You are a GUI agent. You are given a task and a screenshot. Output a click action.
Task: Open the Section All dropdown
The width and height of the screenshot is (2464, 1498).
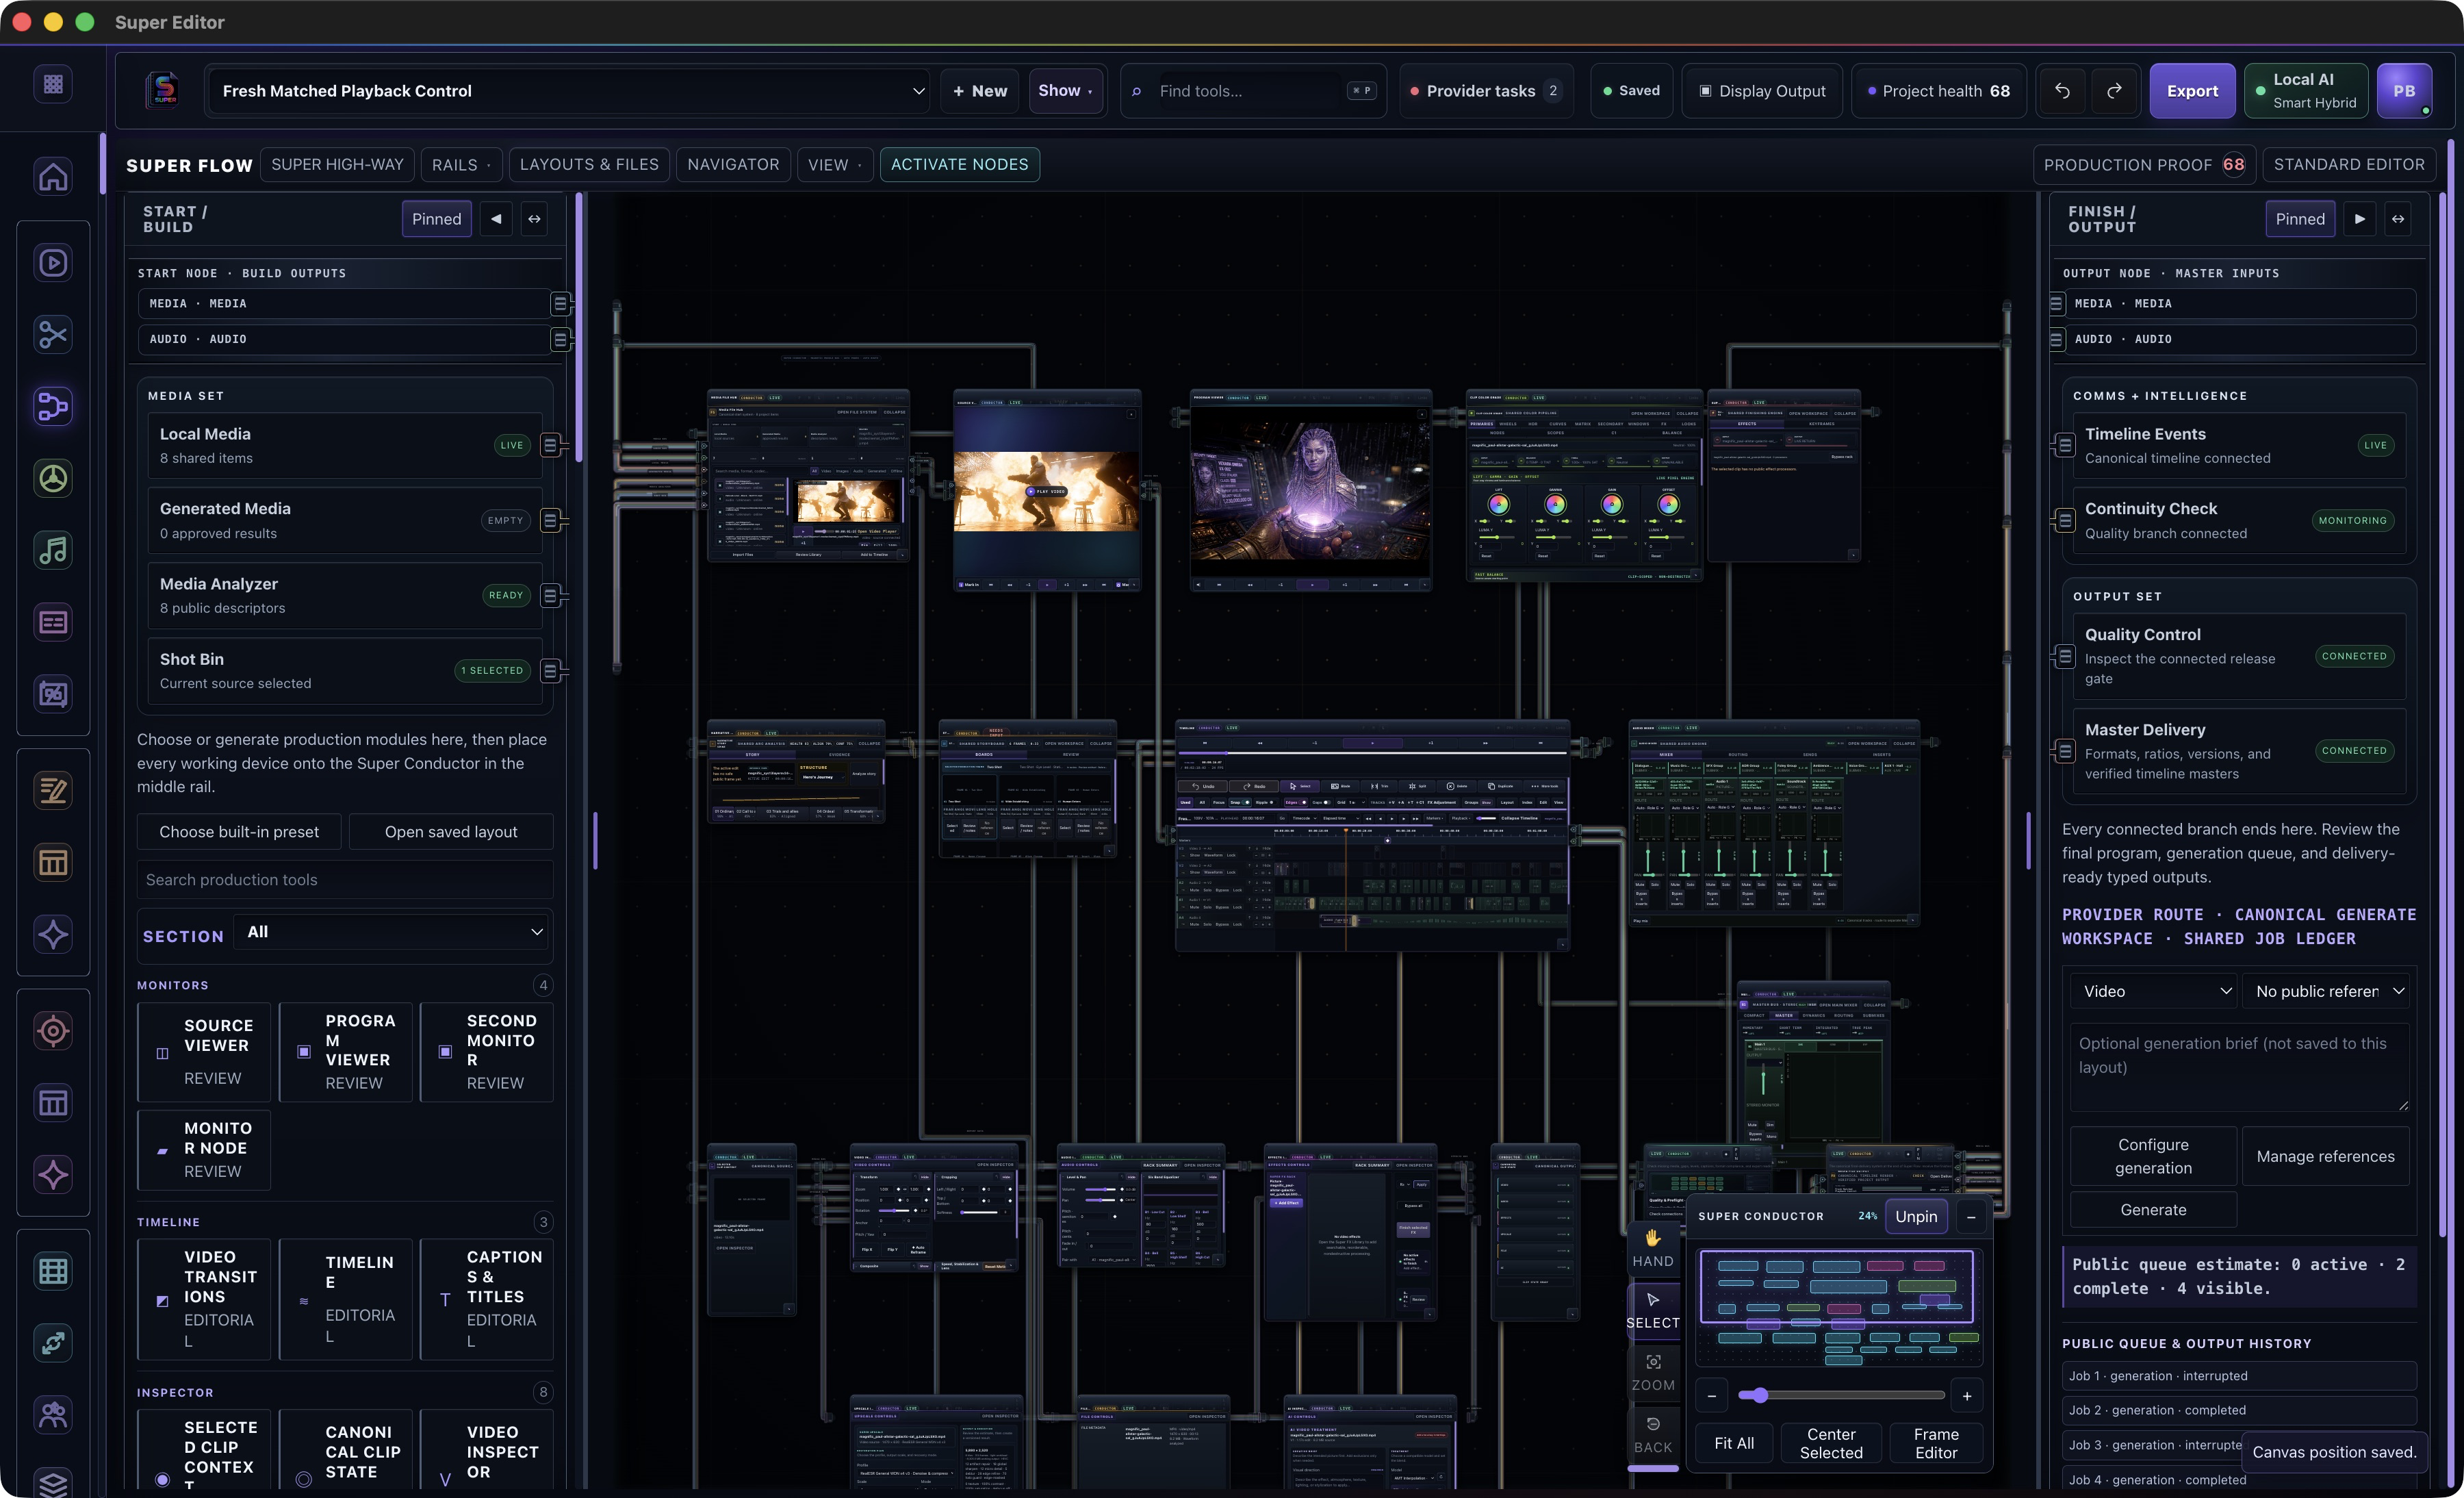391,932
